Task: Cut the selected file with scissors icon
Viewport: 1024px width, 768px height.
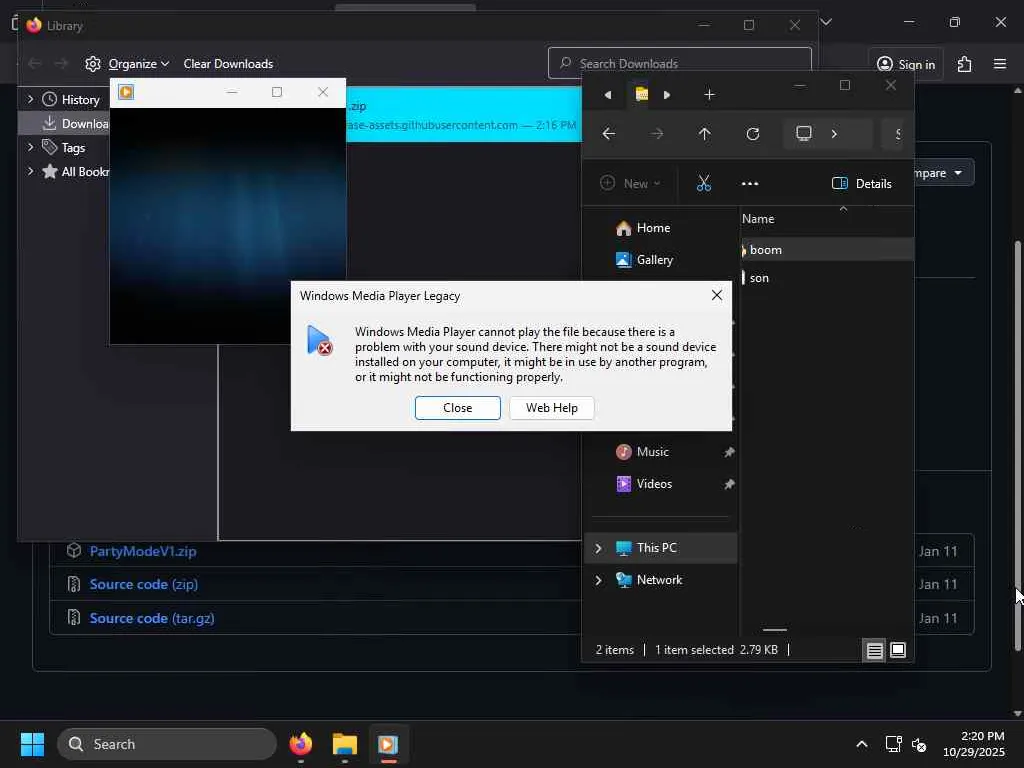Action: tap(703, 184)
